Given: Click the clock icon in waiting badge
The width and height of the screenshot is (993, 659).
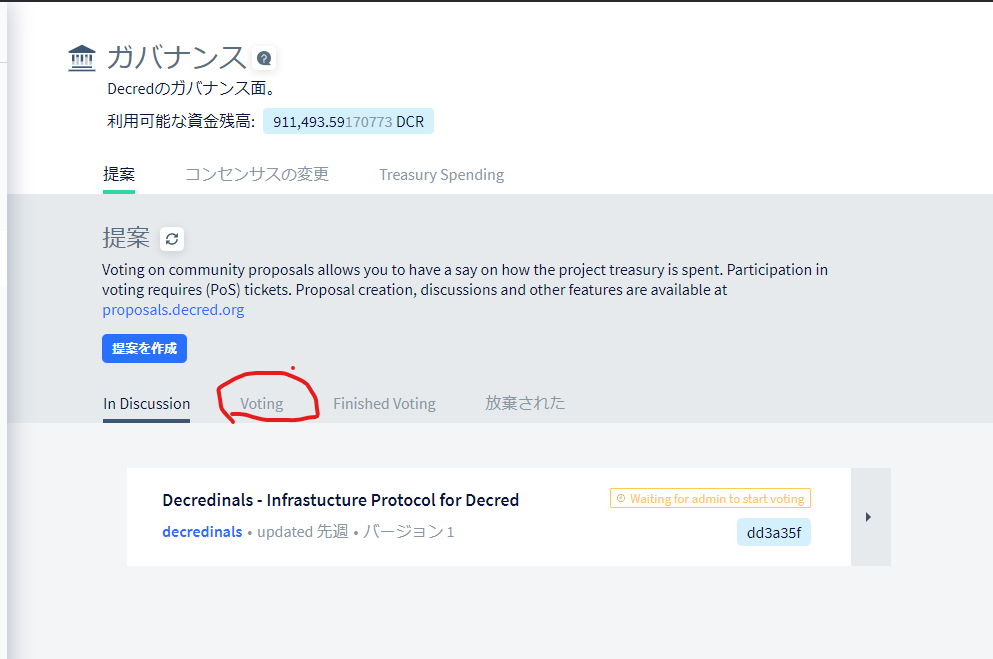Looking at the screenshot, I should coord(621,498).
